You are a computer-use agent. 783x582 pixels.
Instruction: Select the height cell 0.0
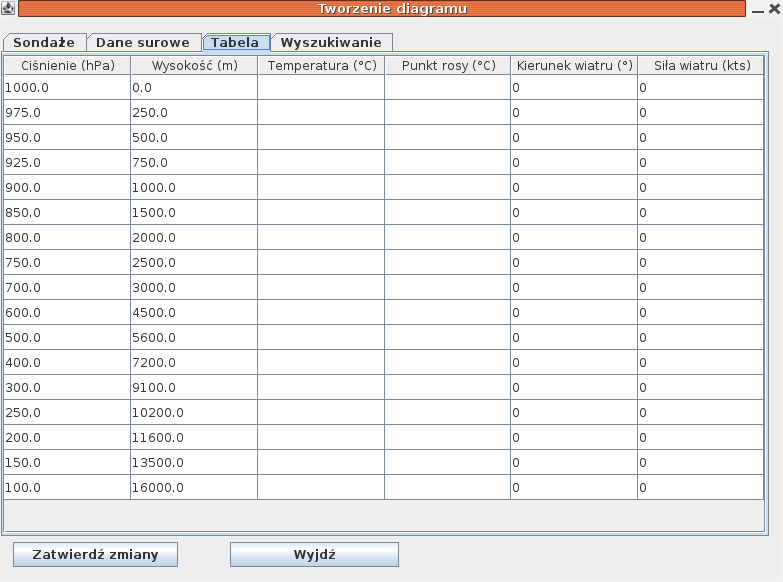pyautogui.click(x=194, y=87)
